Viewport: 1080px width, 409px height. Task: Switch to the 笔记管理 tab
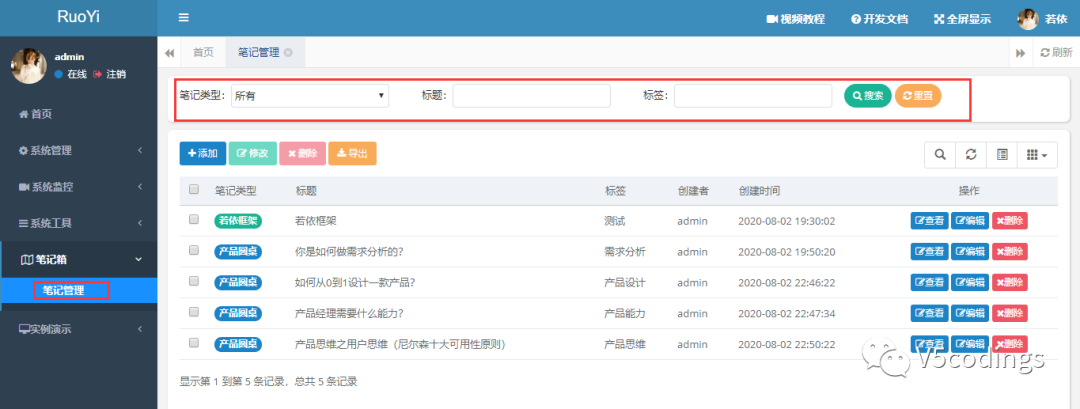point(258,52)
